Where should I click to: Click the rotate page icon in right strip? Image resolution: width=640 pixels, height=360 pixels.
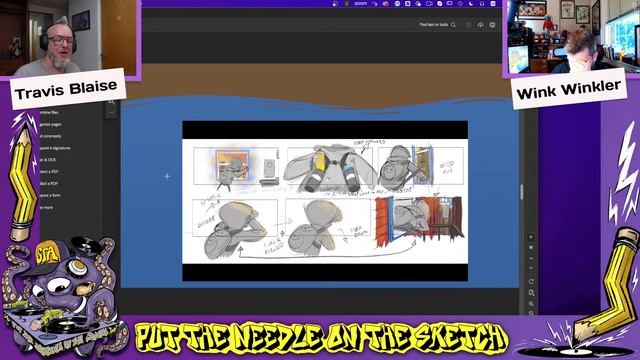[531, 282]
